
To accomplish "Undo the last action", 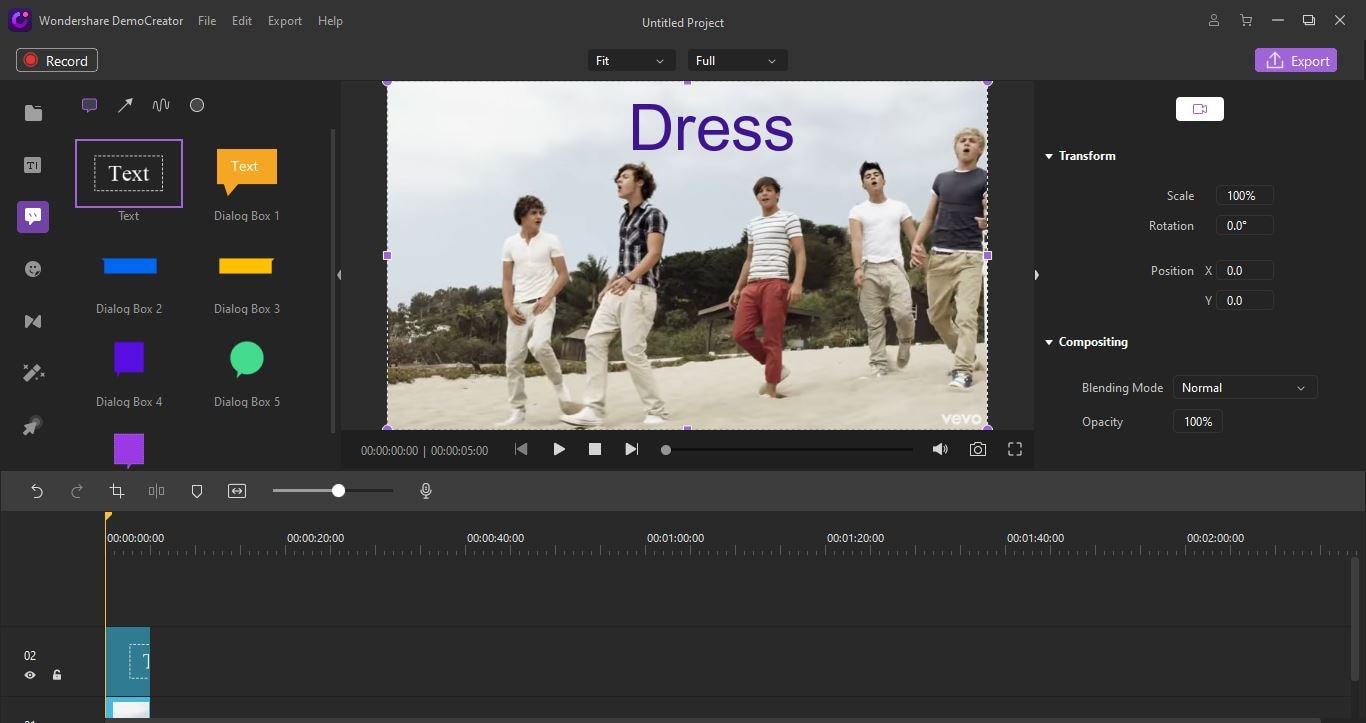I will tap(37, 491).
